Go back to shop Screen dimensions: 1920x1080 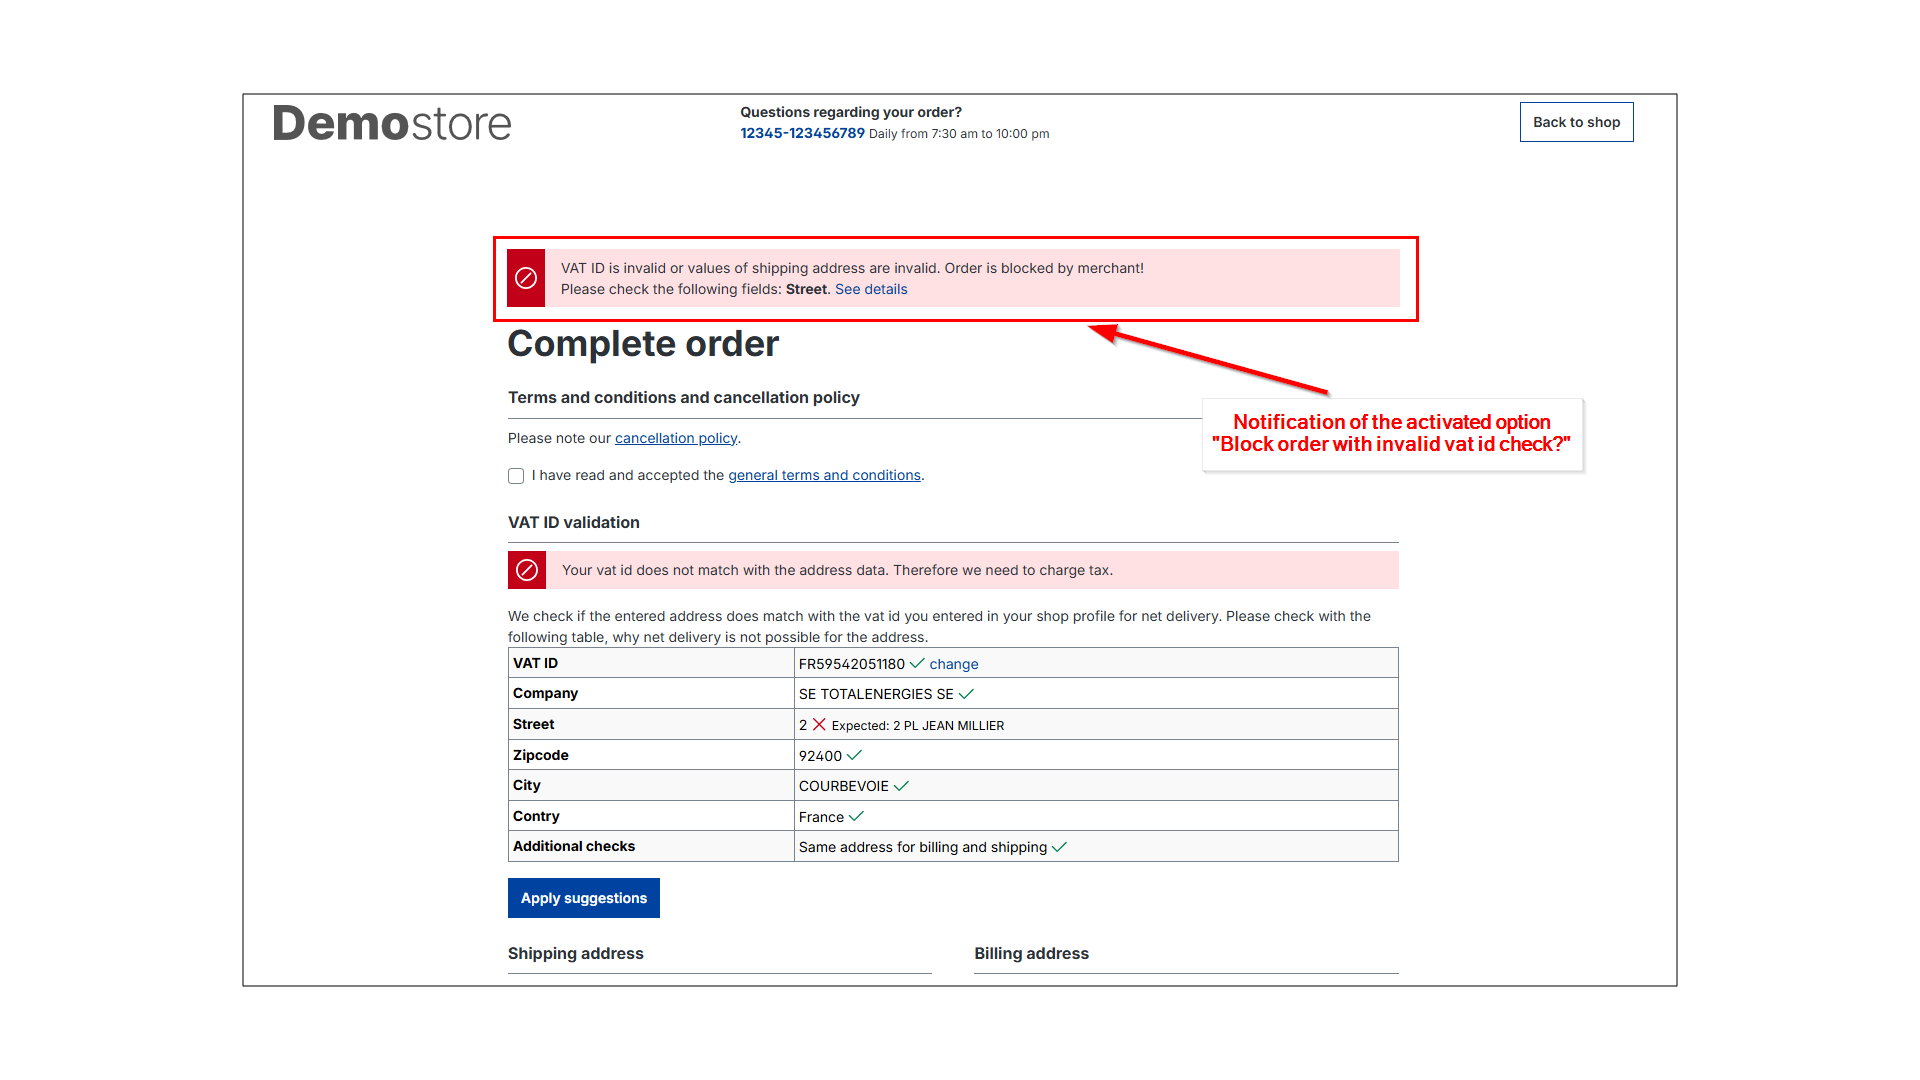click(1577, 122)
